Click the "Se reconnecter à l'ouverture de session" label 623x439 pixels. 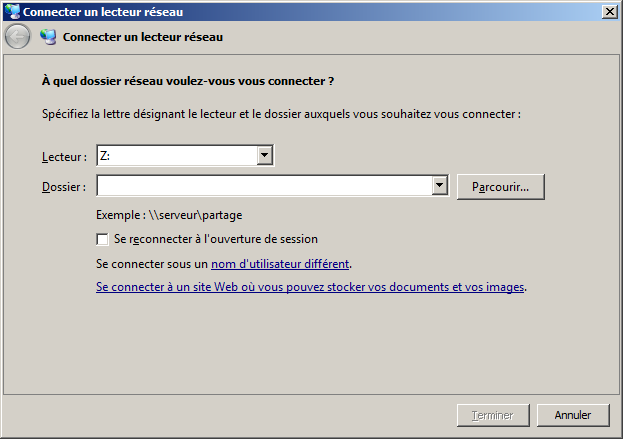[x=216, y=240]
